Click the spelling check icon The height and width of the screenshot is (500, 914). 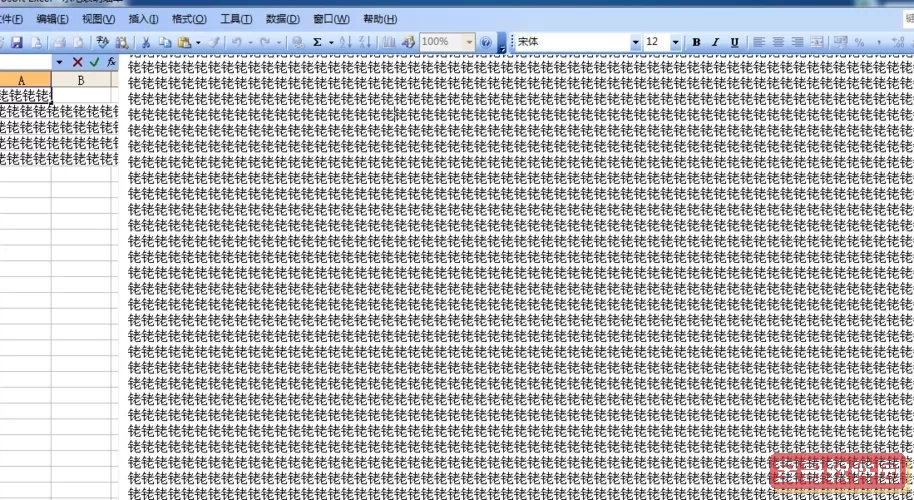102,42
